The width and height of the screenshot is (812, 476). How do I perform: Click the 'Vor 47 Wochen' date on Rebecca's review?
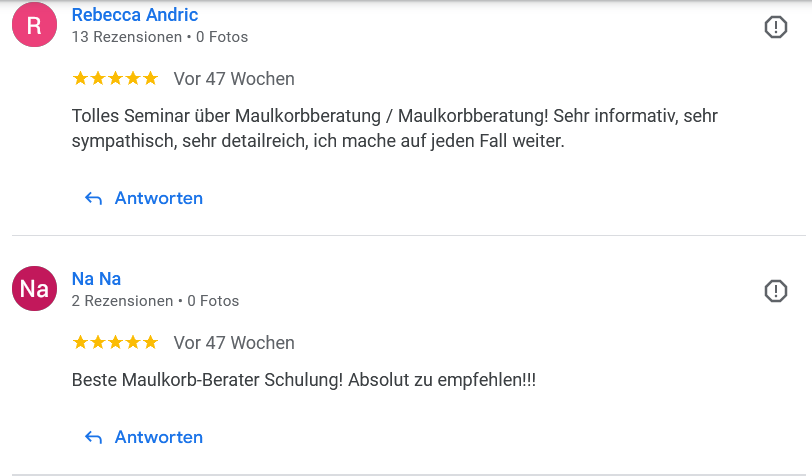tap(234, 79)
